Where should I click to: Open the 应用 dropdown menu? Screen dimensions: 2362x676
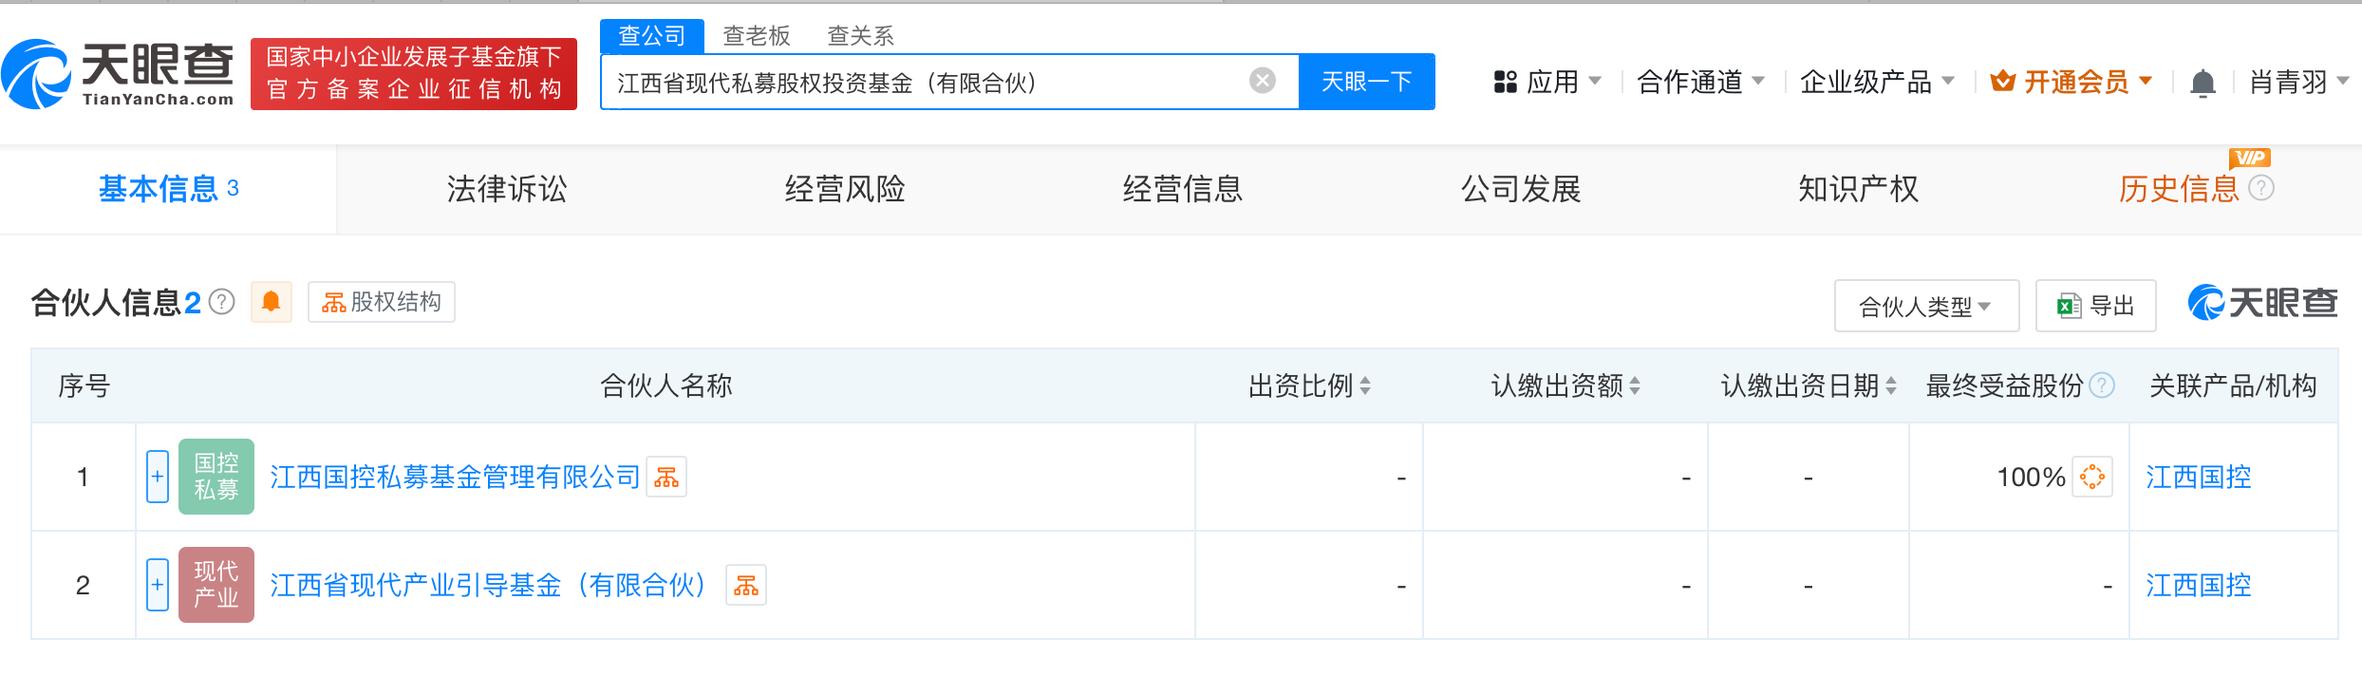(1547, 82)
